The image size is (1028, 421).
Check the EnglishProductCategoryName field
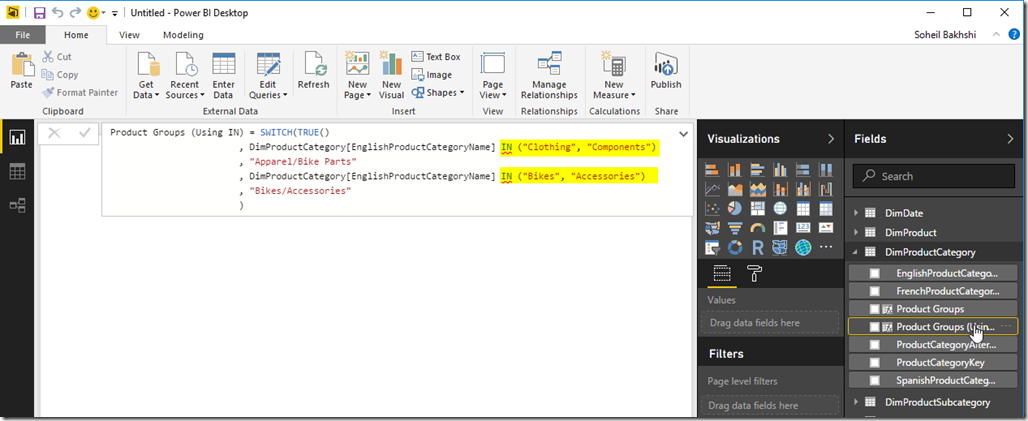pos(875,273)
